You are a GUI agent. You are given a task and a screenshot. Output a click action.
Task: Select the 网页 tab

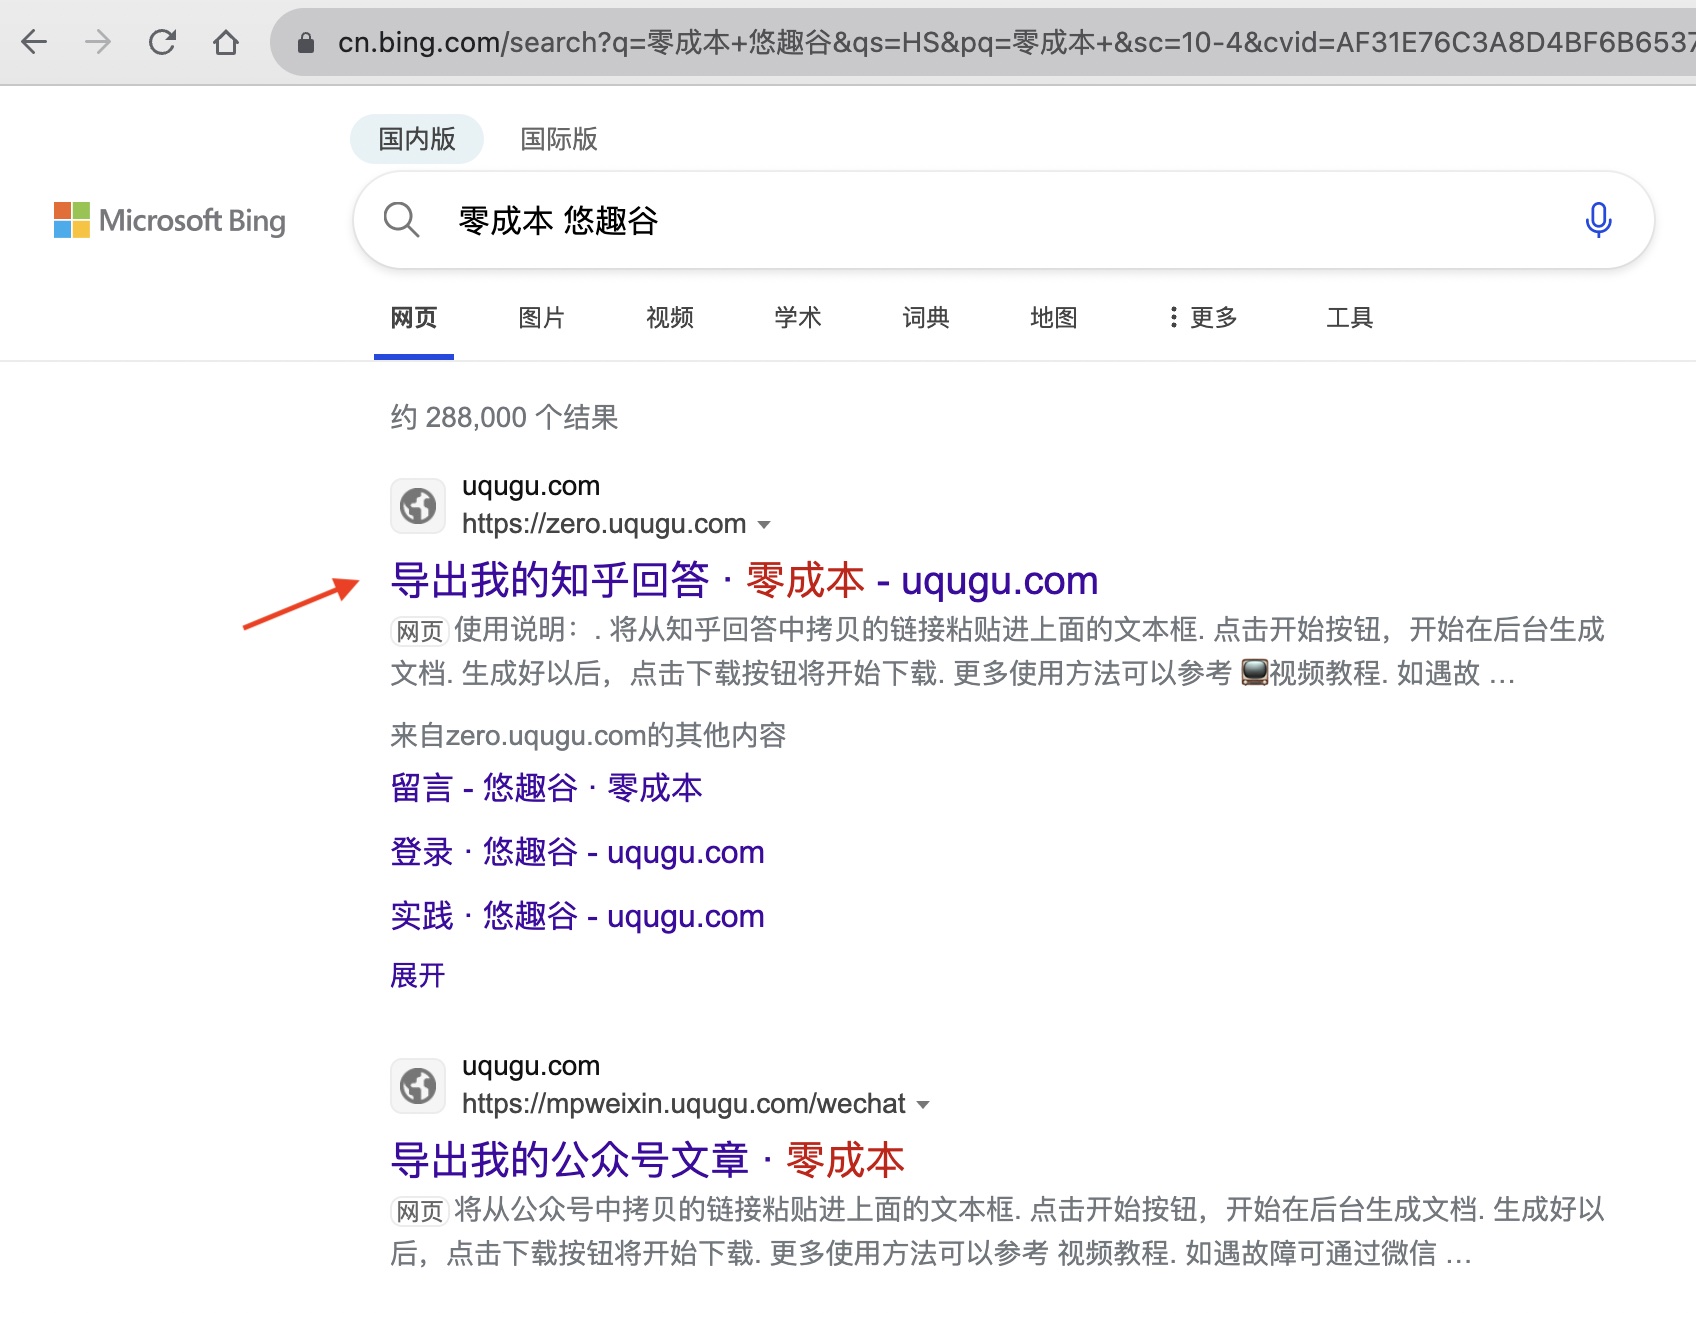pyautogui.click(x=414, y=318)
